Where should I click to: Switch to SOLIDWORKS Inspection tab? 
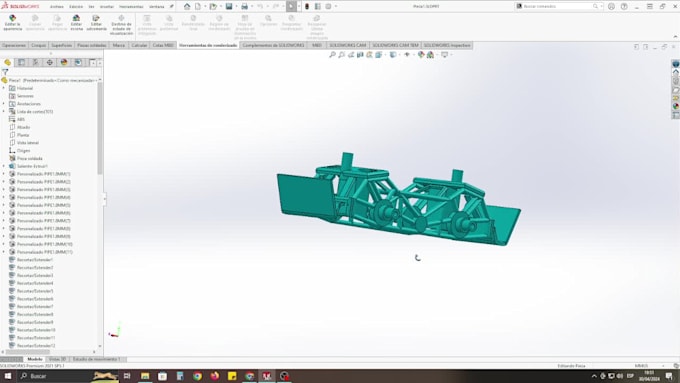click(447, 45)
